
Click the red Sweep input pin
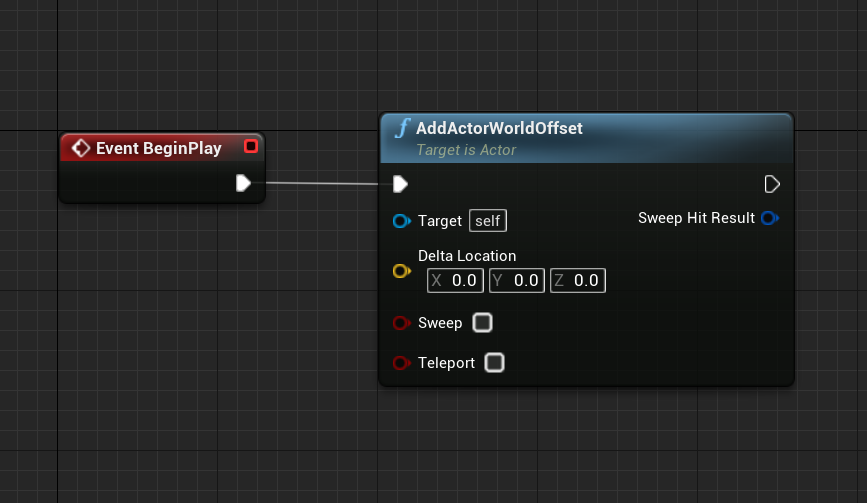pos(401,323)
